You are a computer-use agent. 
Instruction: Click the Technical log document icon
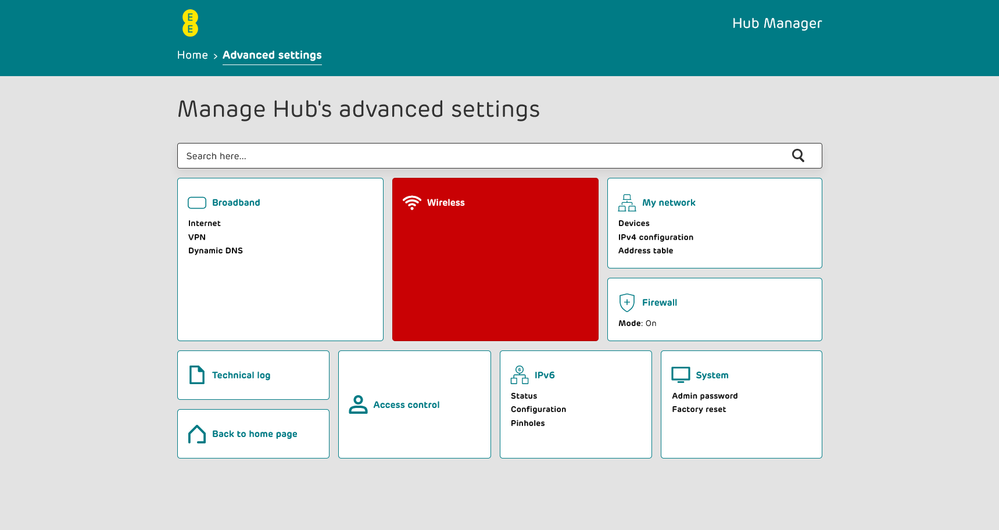point(197,375)
